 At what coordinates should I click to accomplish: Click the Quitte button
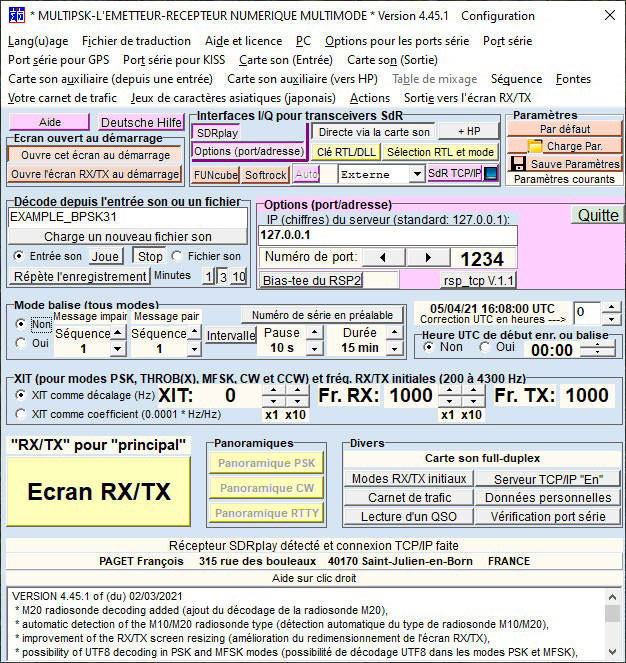pos(598,216)
